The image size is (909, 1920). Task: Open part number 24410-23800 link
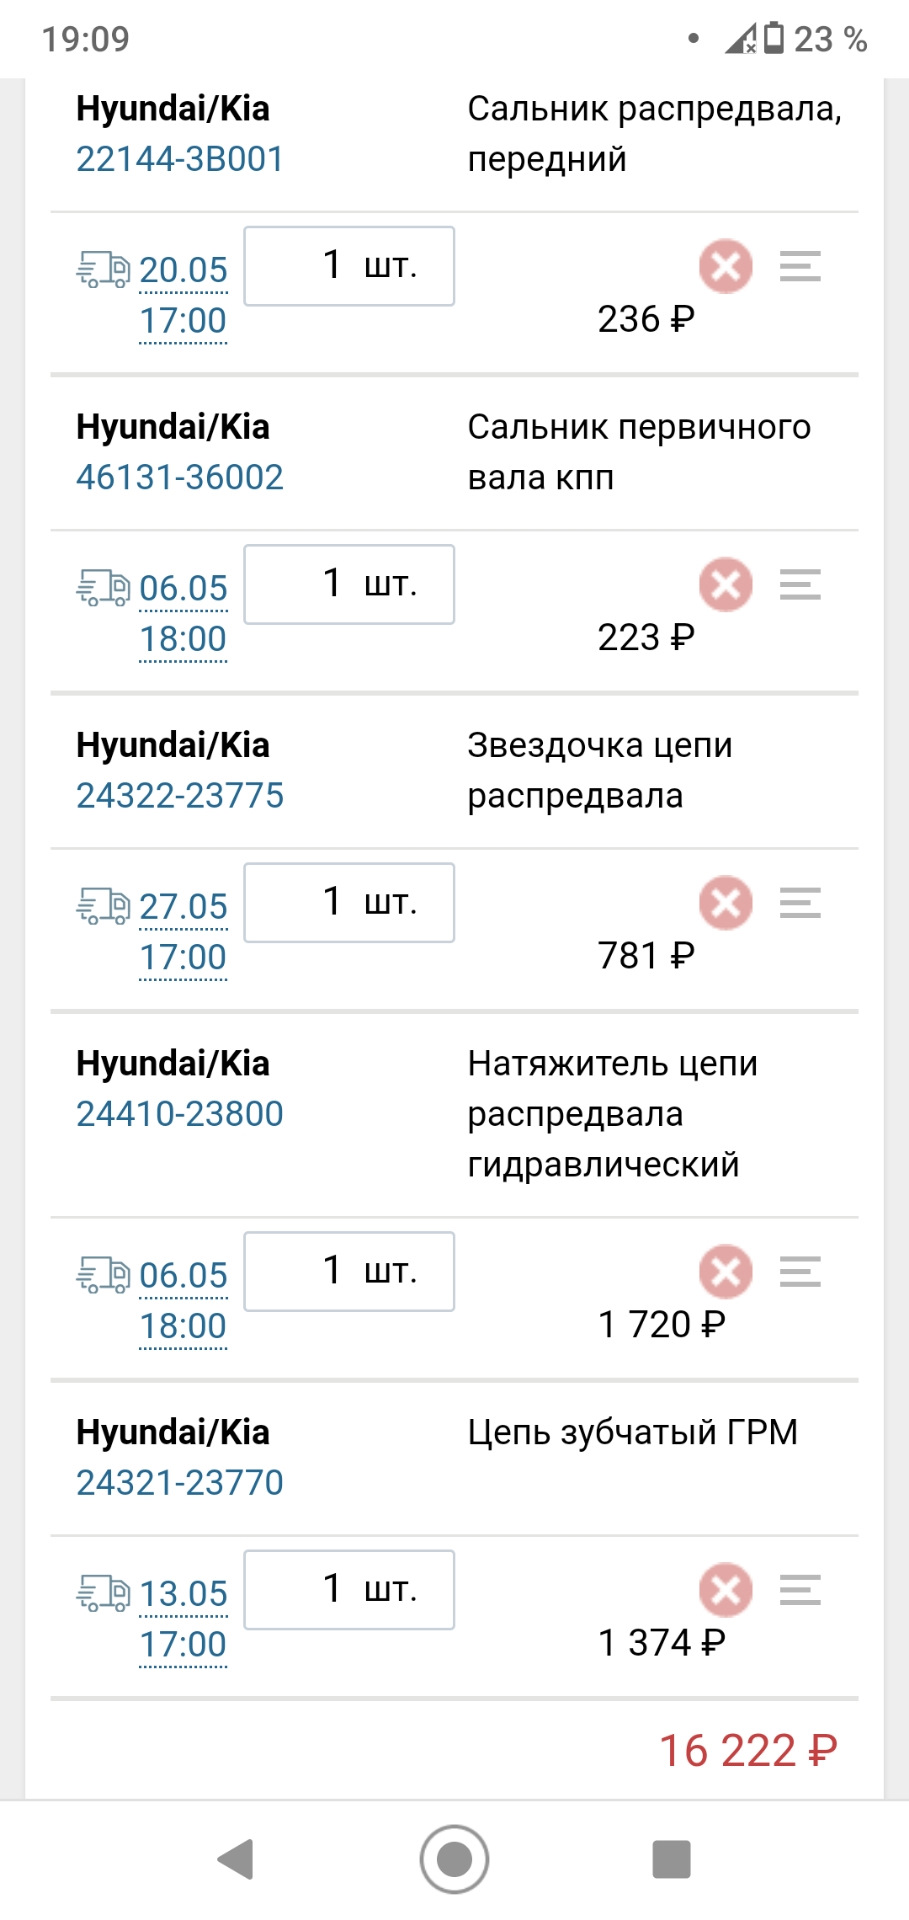(x=180, y=1113)
